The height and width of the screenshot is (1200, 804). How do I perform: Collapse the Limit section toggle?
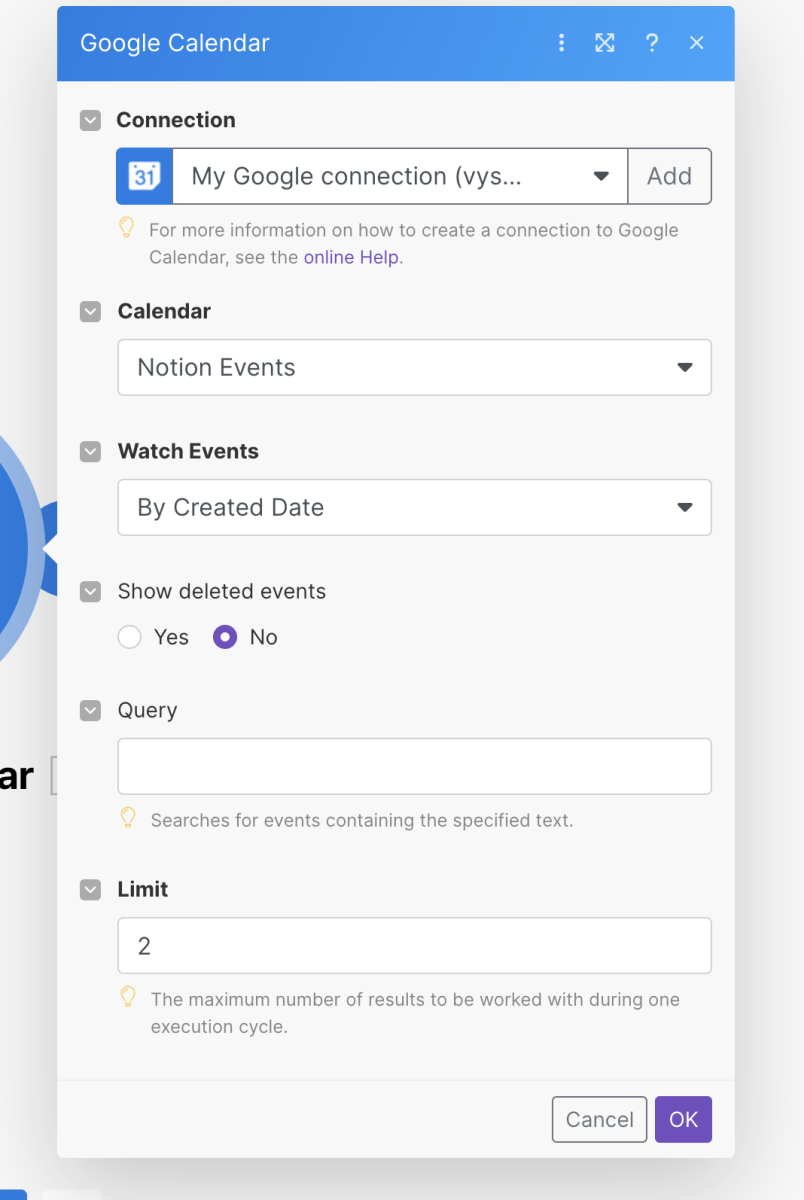pyautogui.click(x=91, y=890)
